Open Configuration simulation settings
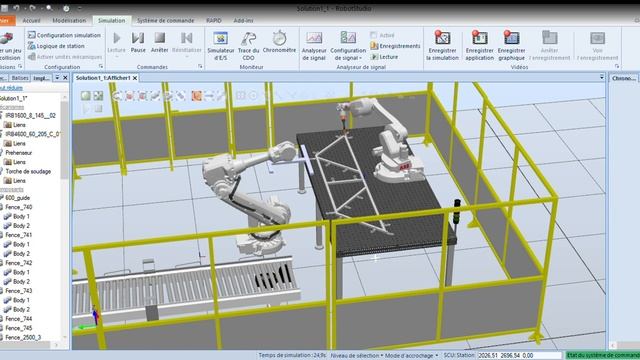The image size is (640, 360). point(64,35)
